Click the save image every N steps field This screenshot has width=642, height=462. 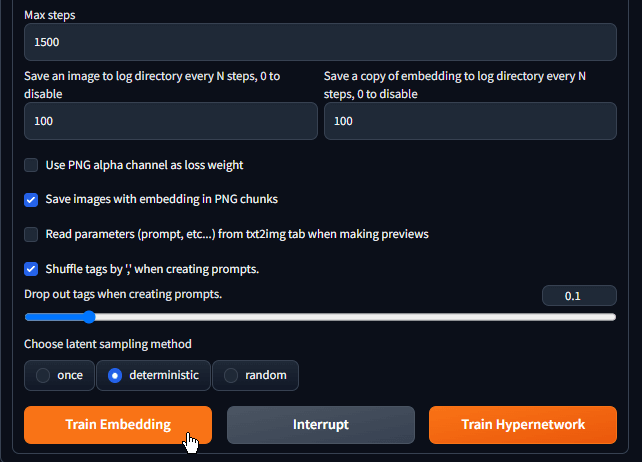[171, 121]
